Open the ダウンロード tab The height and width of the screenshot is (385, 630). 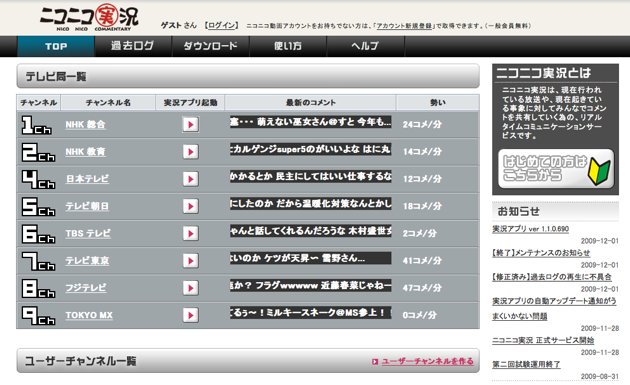click(x=211, y=46)
